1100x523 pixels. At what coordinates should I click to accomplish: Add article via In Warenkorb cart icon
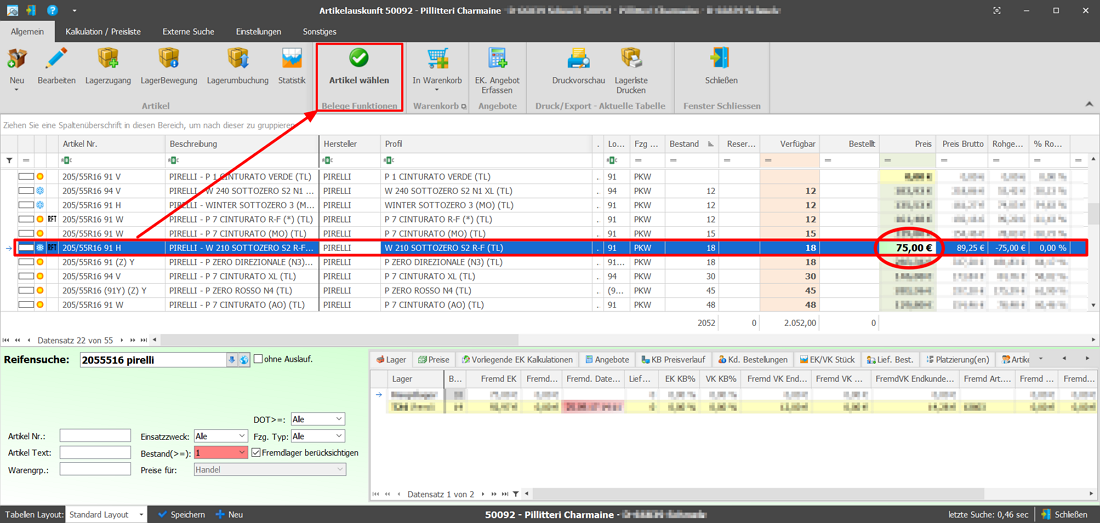[437, 59]
